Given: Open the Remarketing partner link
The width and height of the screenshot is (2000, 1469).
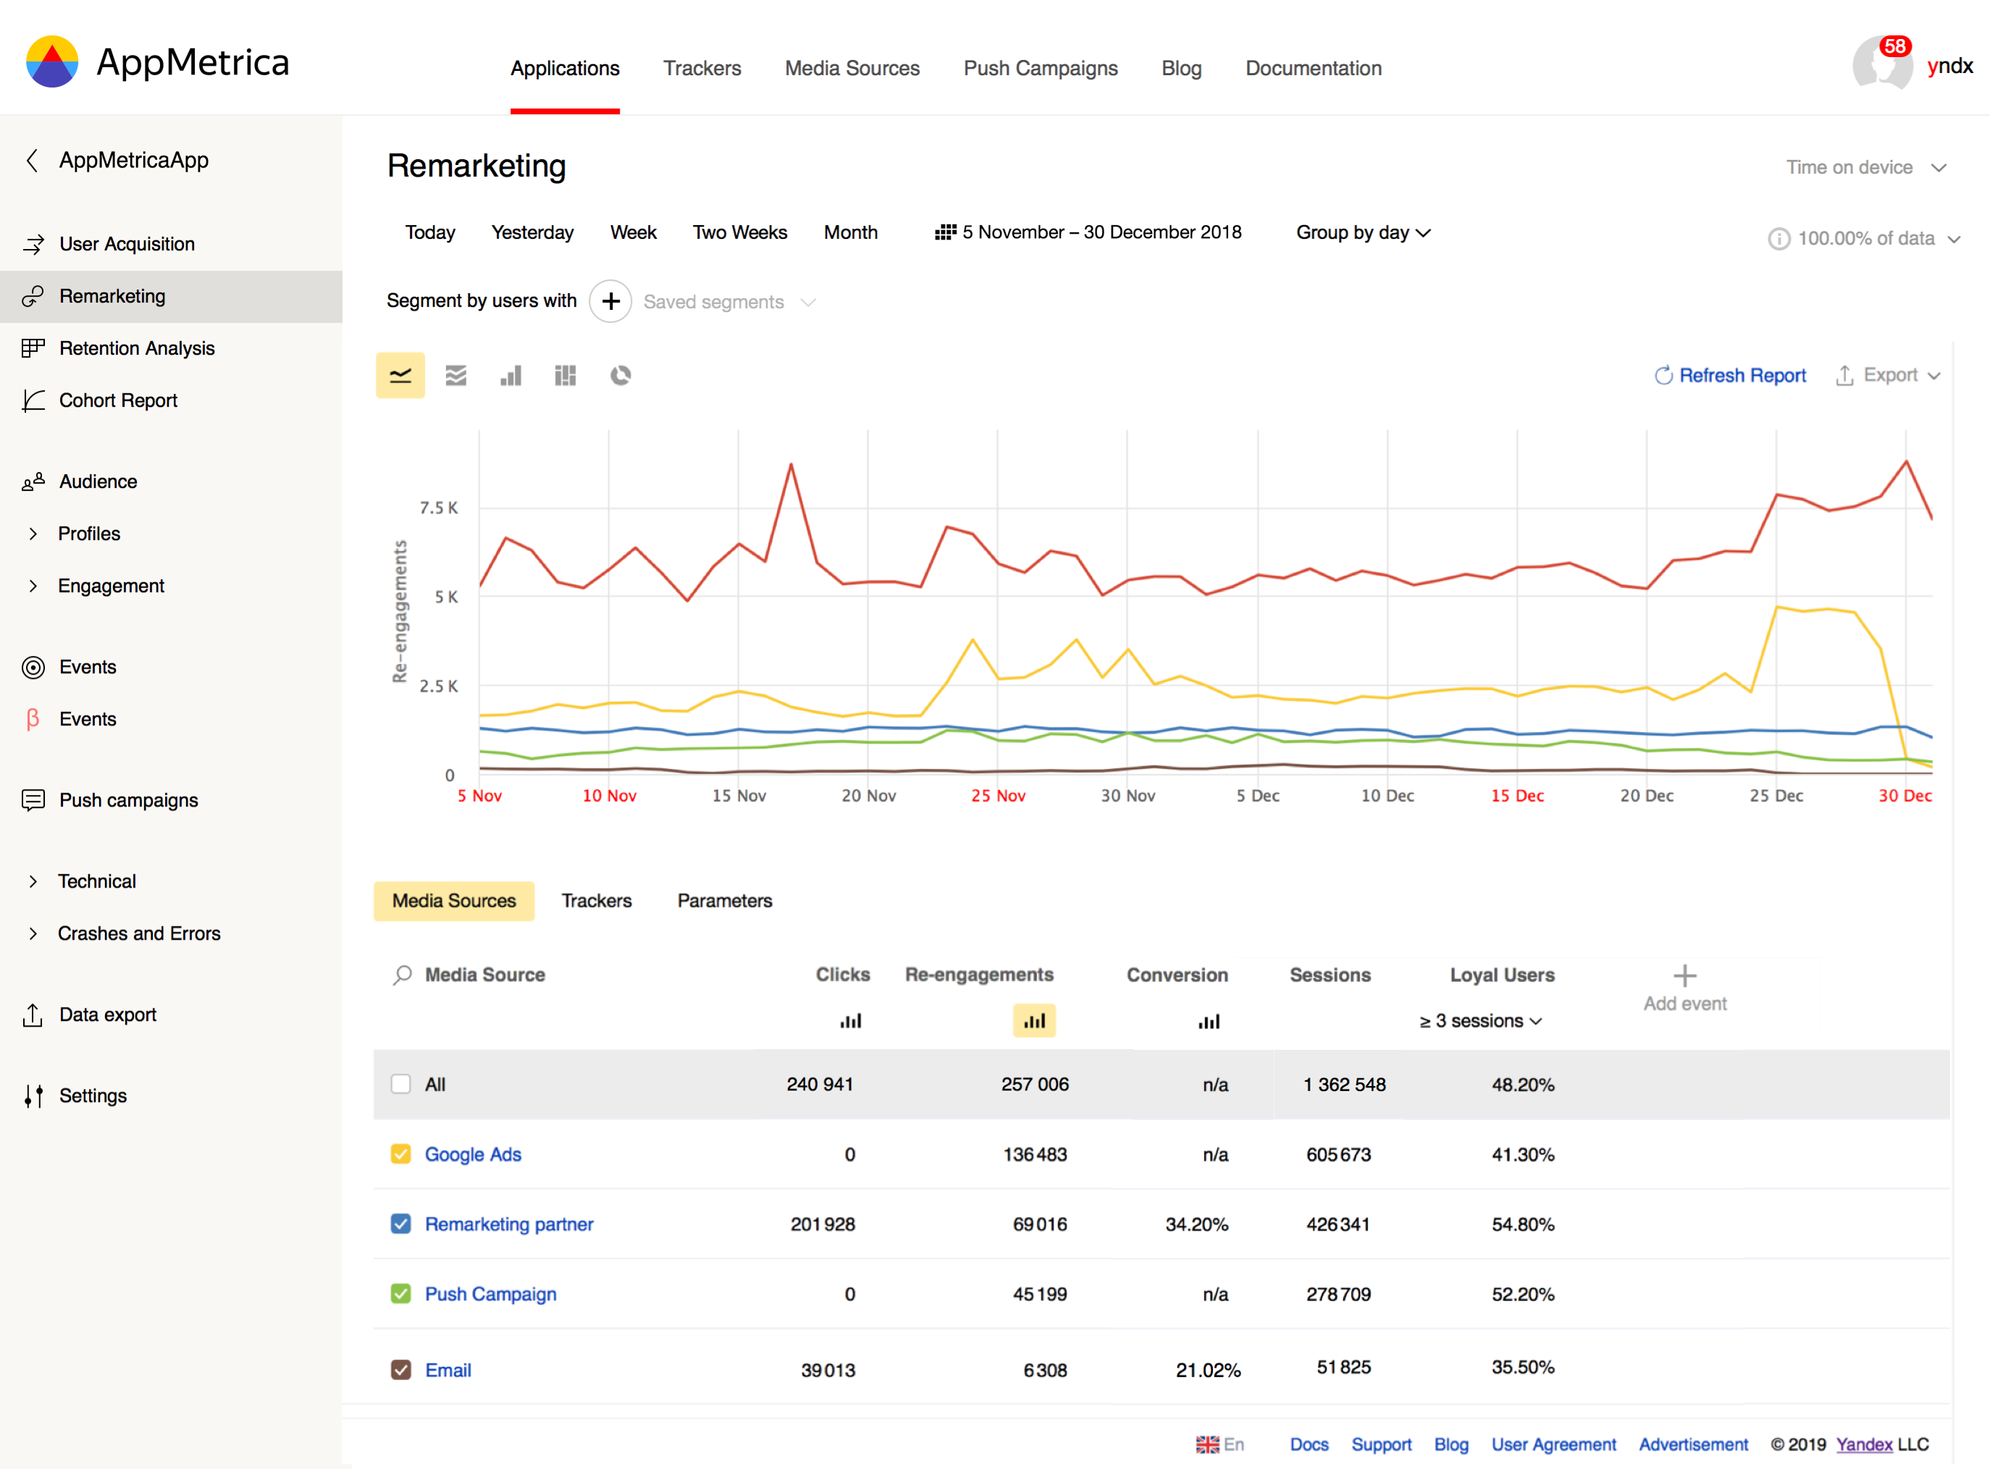Looking at the screenshot, I should coord(509,1224).
